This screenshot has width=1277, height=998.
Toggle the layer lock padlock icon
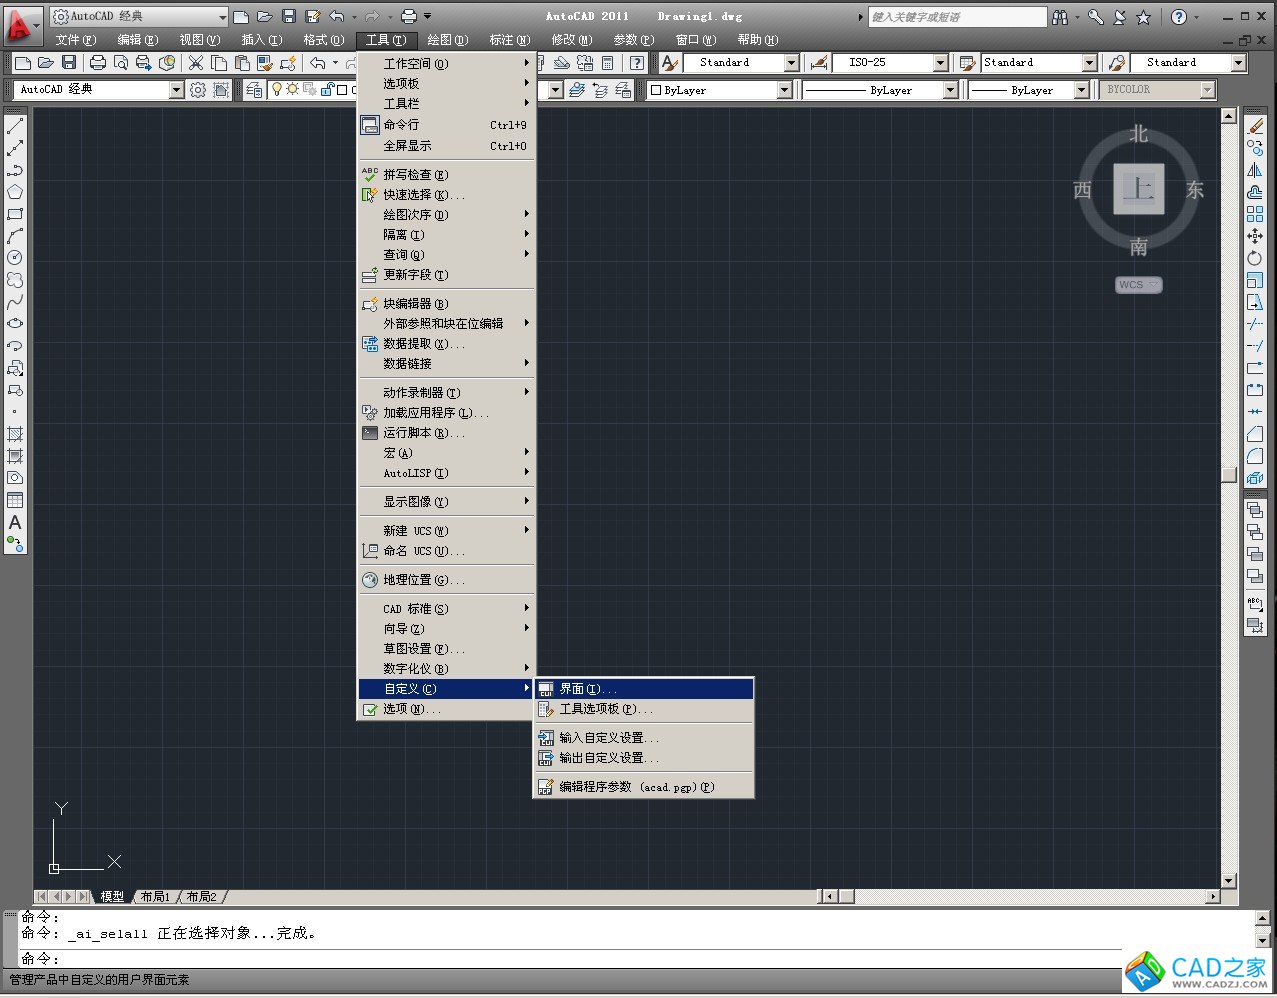(327, 90)
